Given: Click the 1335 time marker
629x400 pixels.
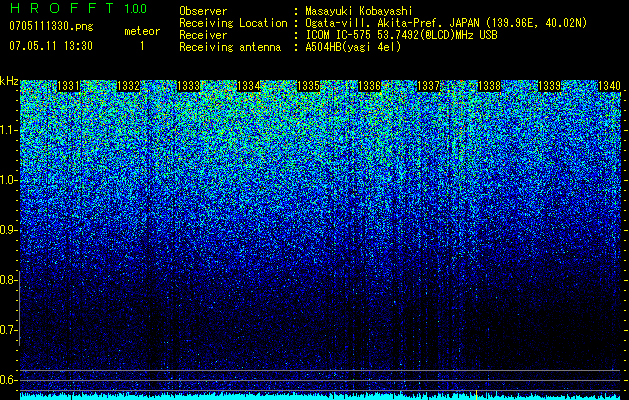Looking at the screenshot, I should tap(309, 86).
